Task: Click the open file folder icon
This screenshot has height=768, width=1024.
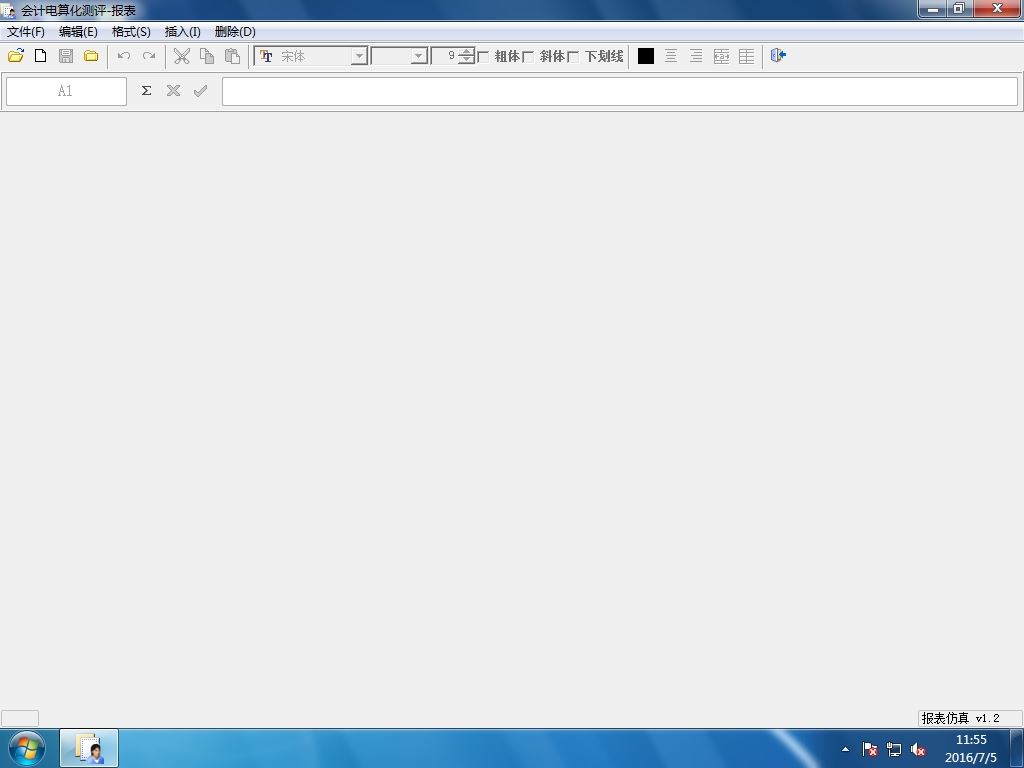Action: [x=16, y=56]
